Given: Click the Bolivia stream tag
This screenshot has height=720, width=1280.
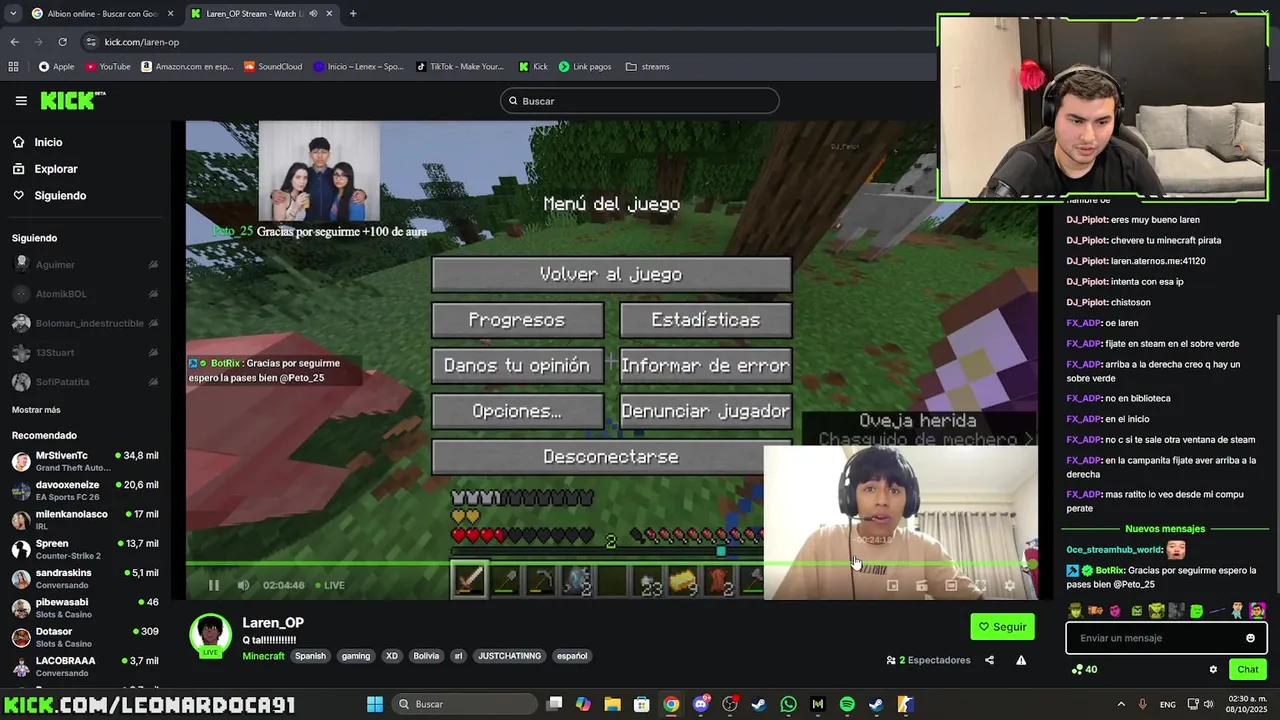Looking at the screenshot, I should (426, 656).
